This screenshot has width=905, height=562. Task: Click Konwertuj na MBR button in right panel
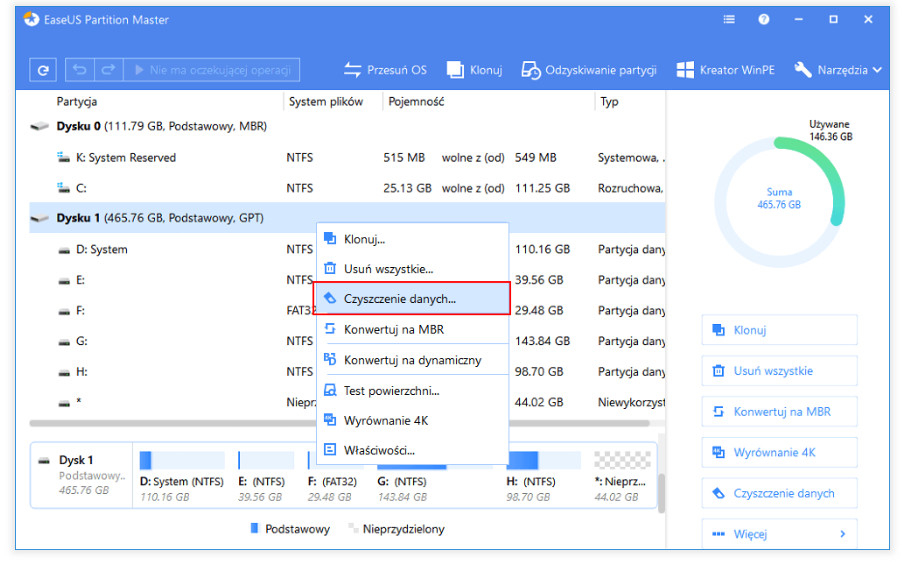[779, 412]
